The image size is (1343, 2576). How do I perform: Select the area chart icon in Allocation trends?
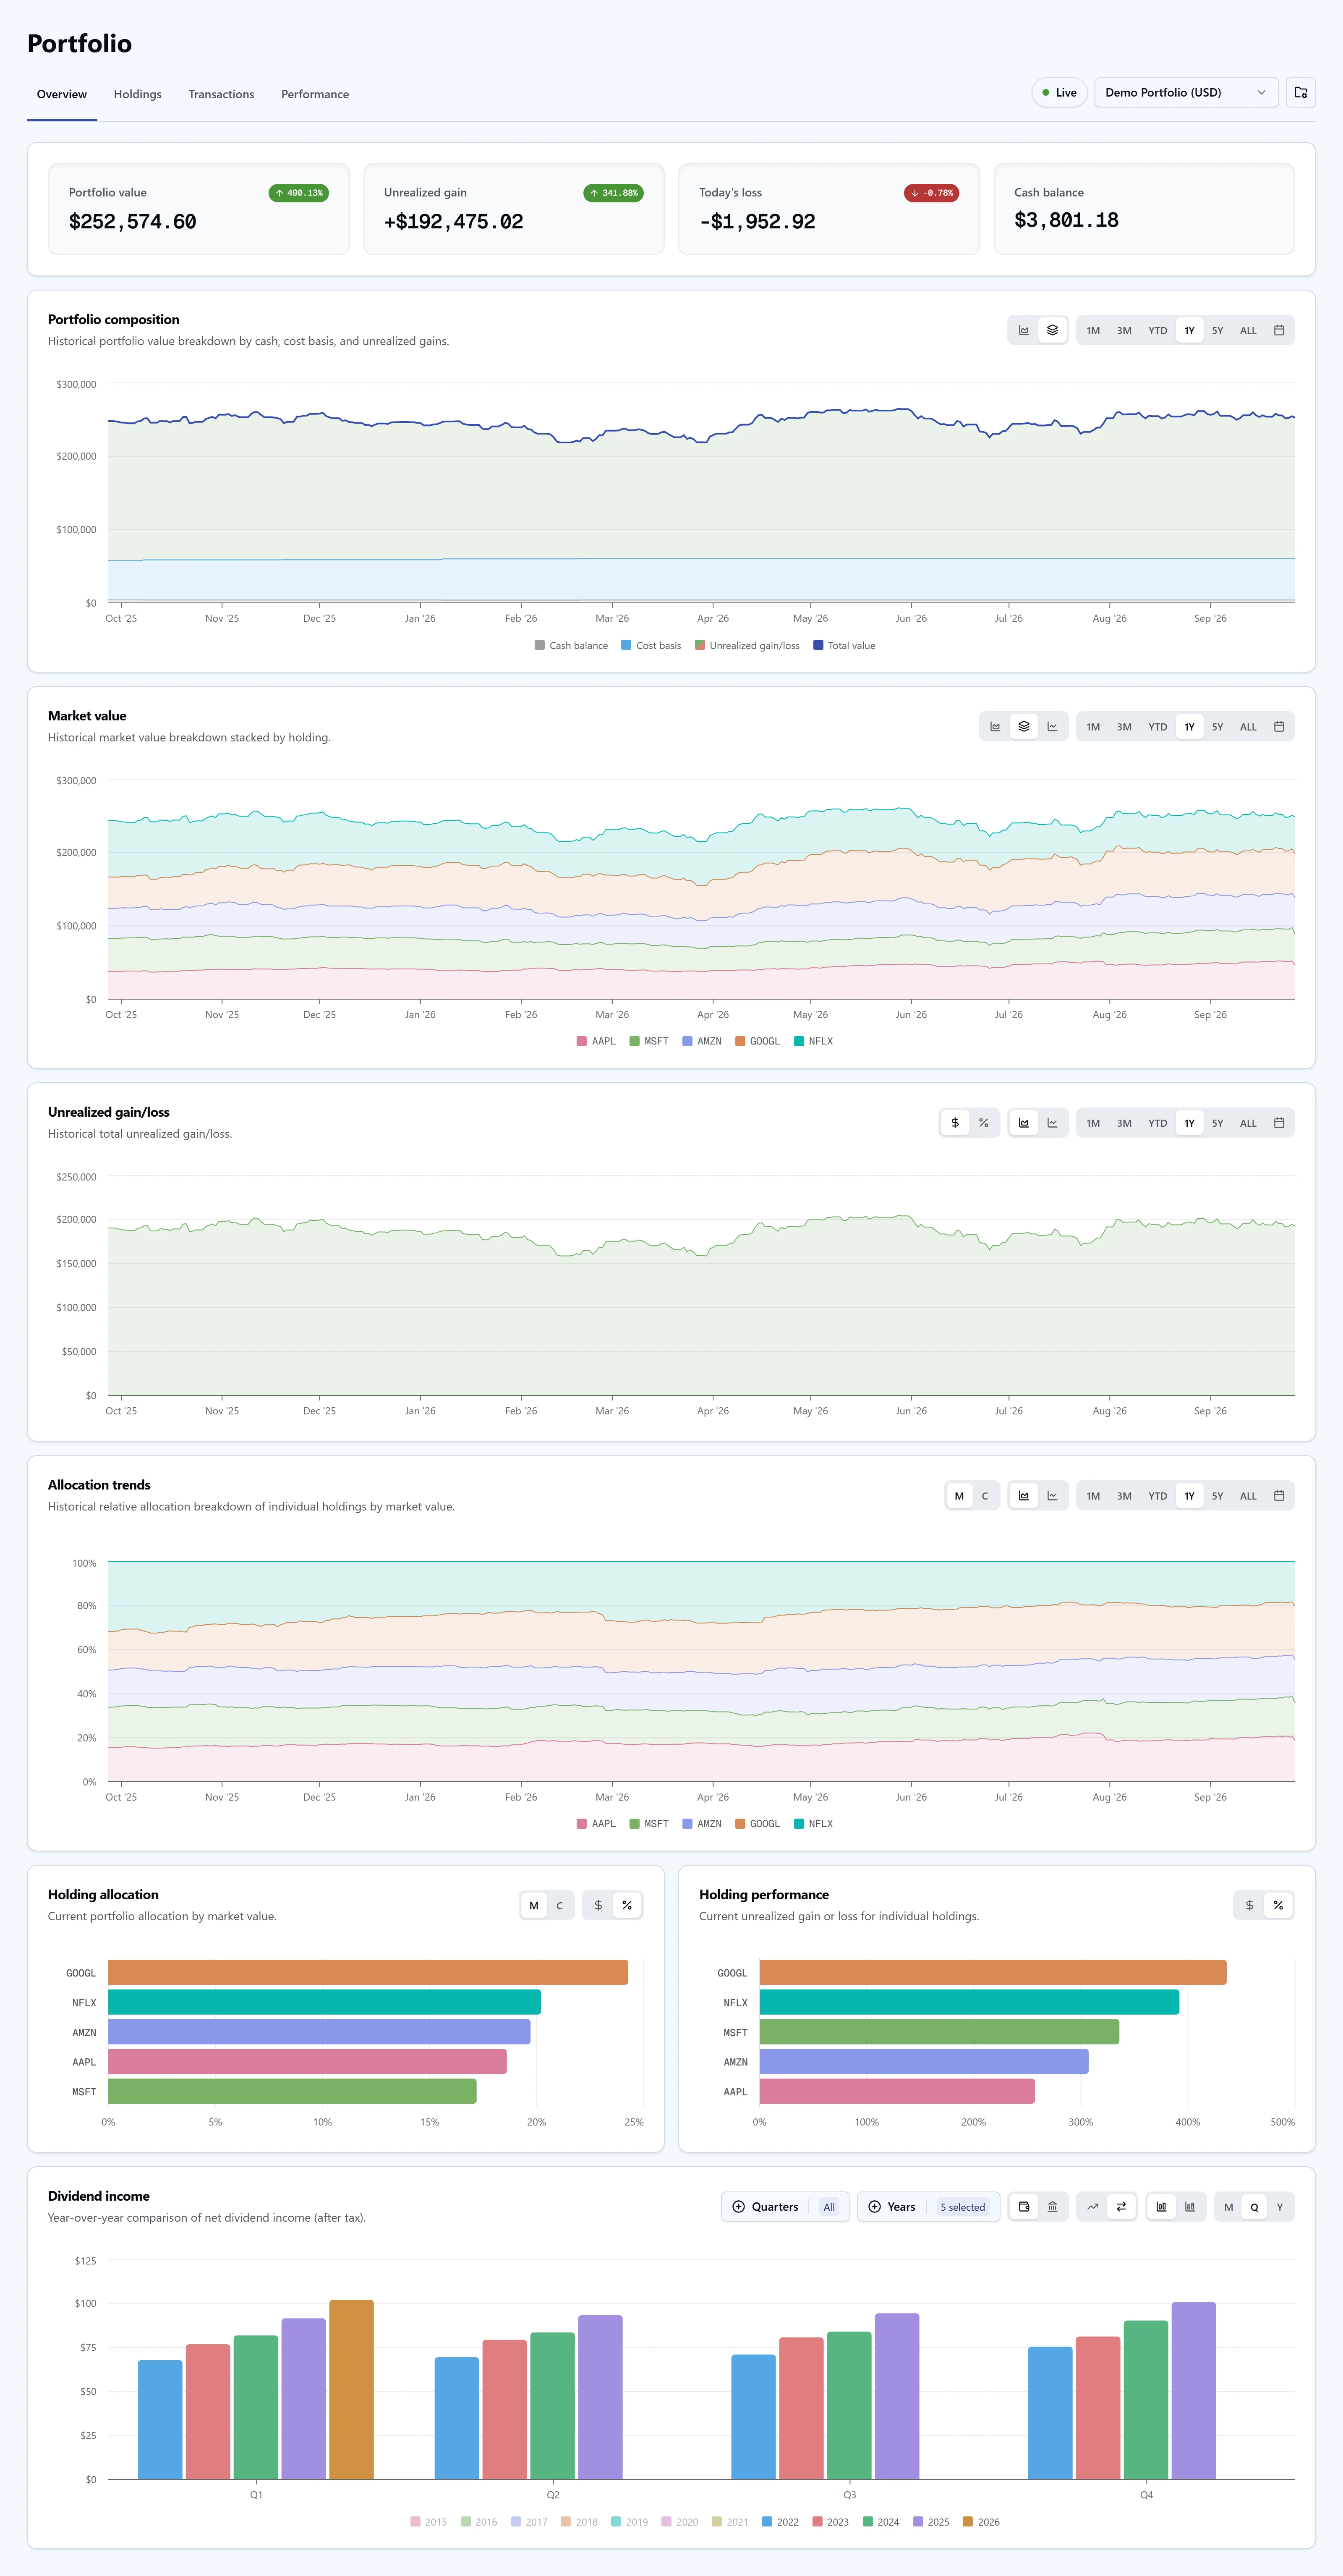[x=1024, y=1496]
